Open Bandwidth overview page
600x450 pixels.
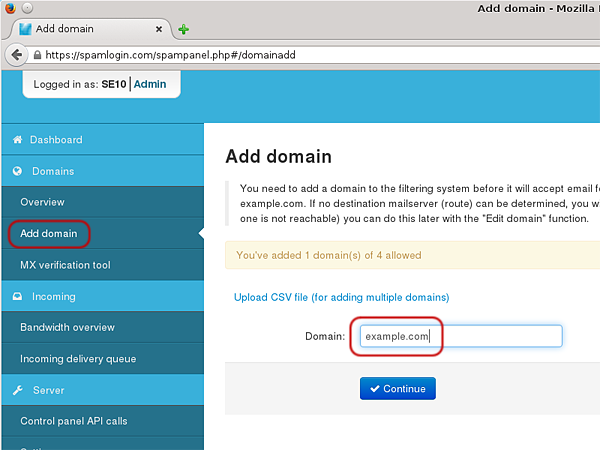point(103,327)
